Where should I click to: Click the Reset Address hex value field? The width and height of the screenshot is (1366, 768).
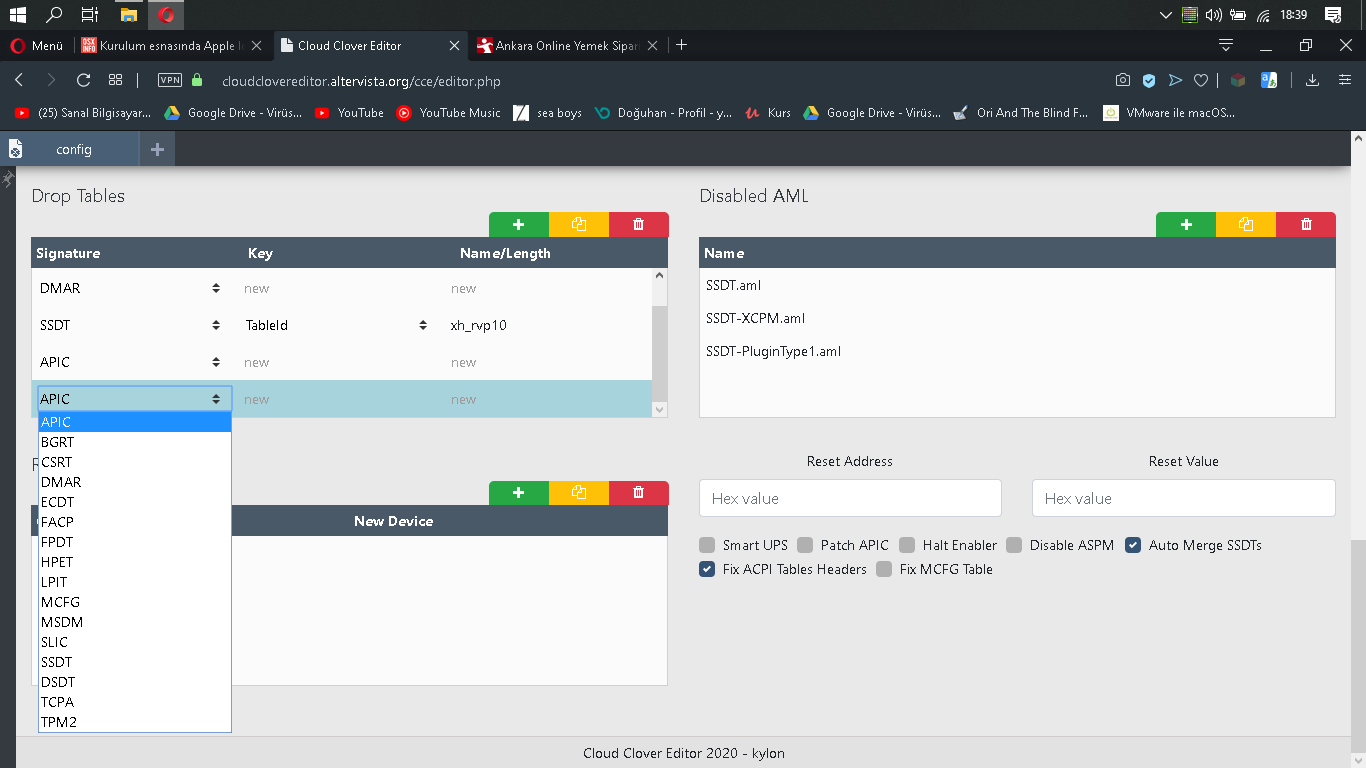pos(849,498)
